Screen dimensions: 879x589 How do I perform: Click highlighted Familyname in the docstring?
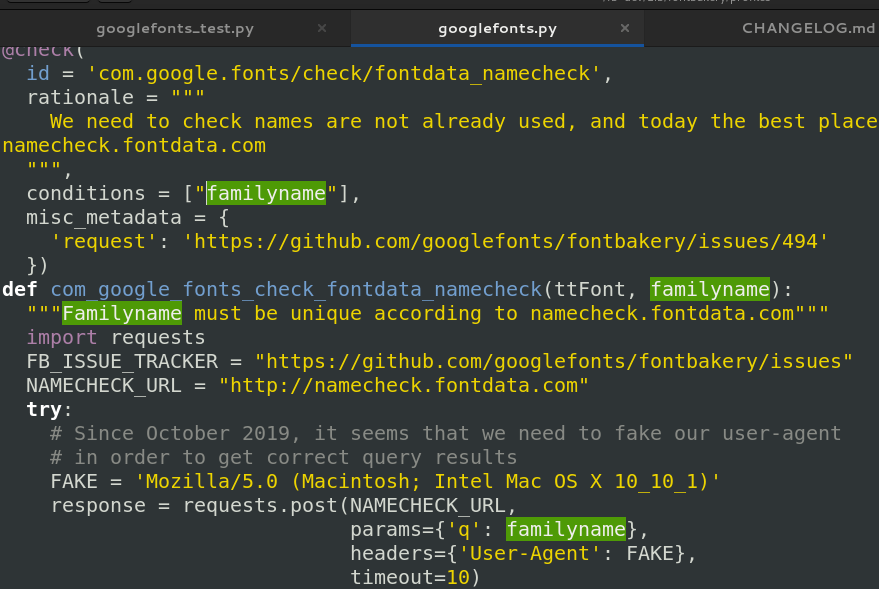tap(121, 313)
